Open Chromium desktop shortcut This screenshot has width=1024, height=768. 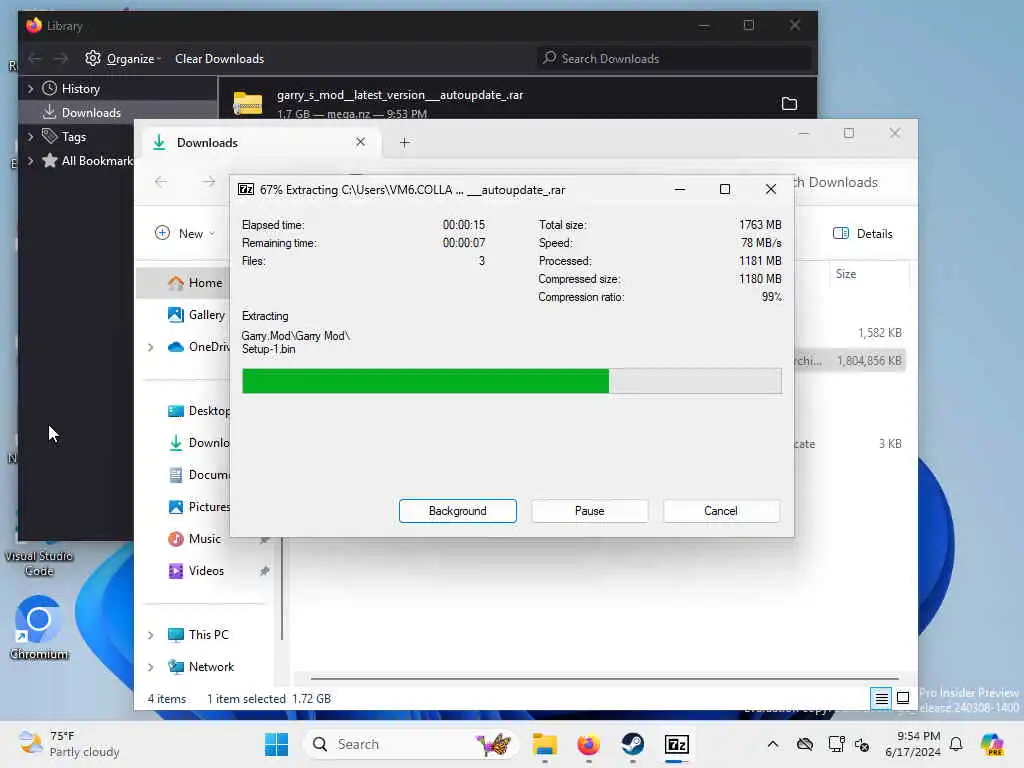click(39, 628)
